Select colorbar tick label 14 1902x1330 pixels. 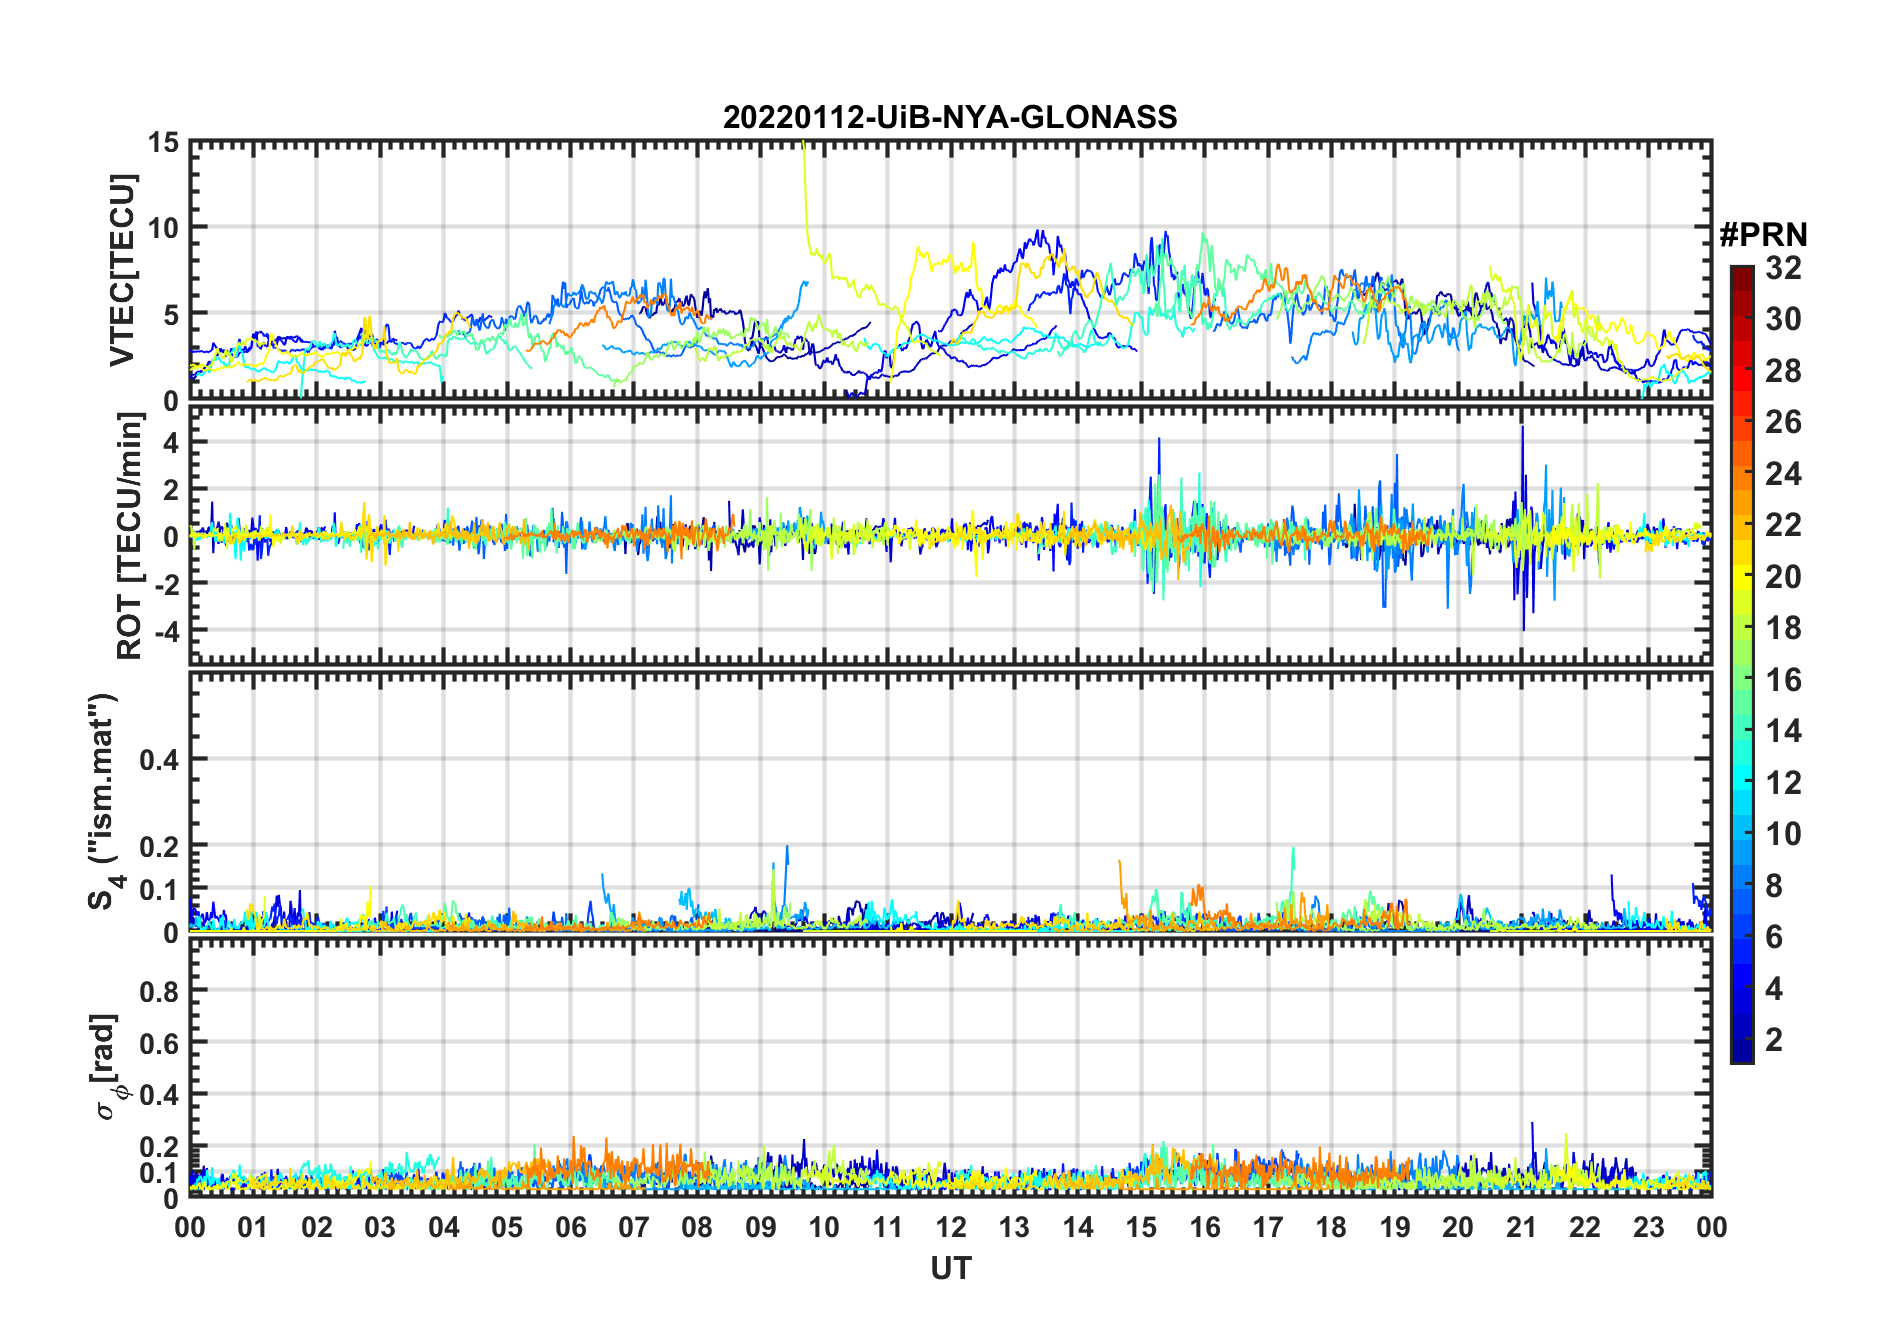[x=1783, y=731]
